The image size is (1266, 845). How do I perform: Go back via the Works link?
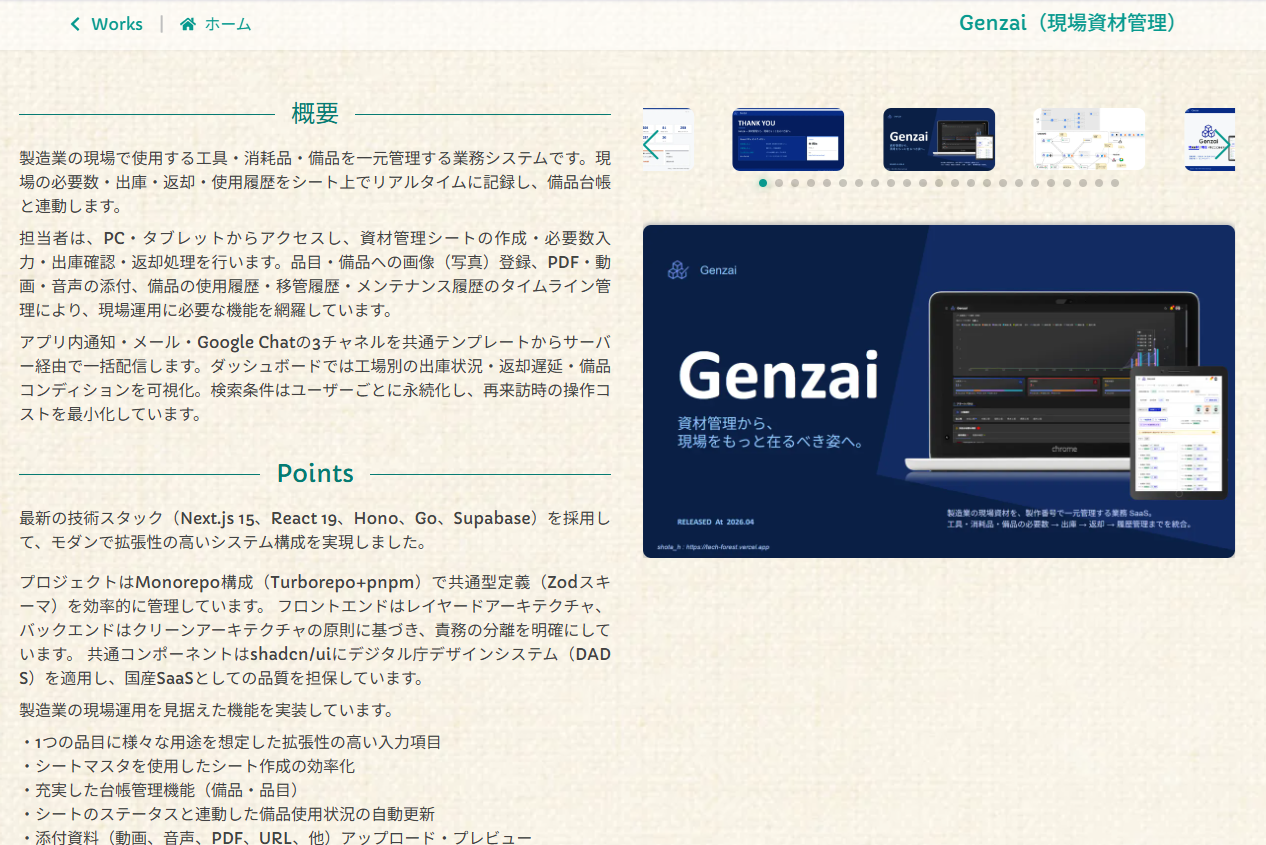pyautogui.click(x=106, y=24)
